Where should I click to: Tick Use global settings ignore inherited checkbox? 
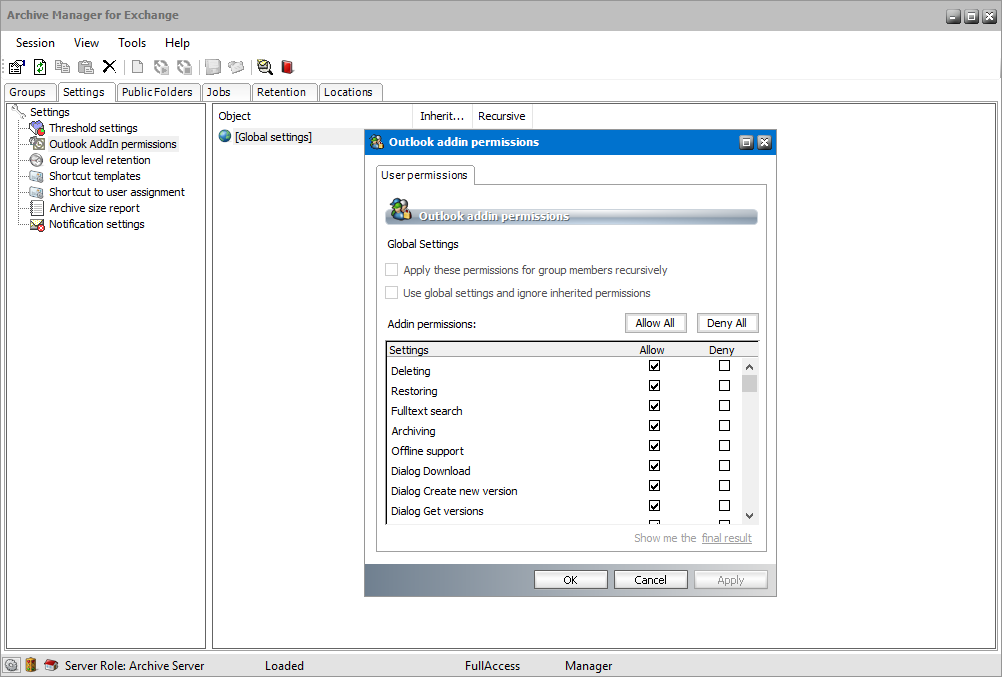[x=392, y=293]
